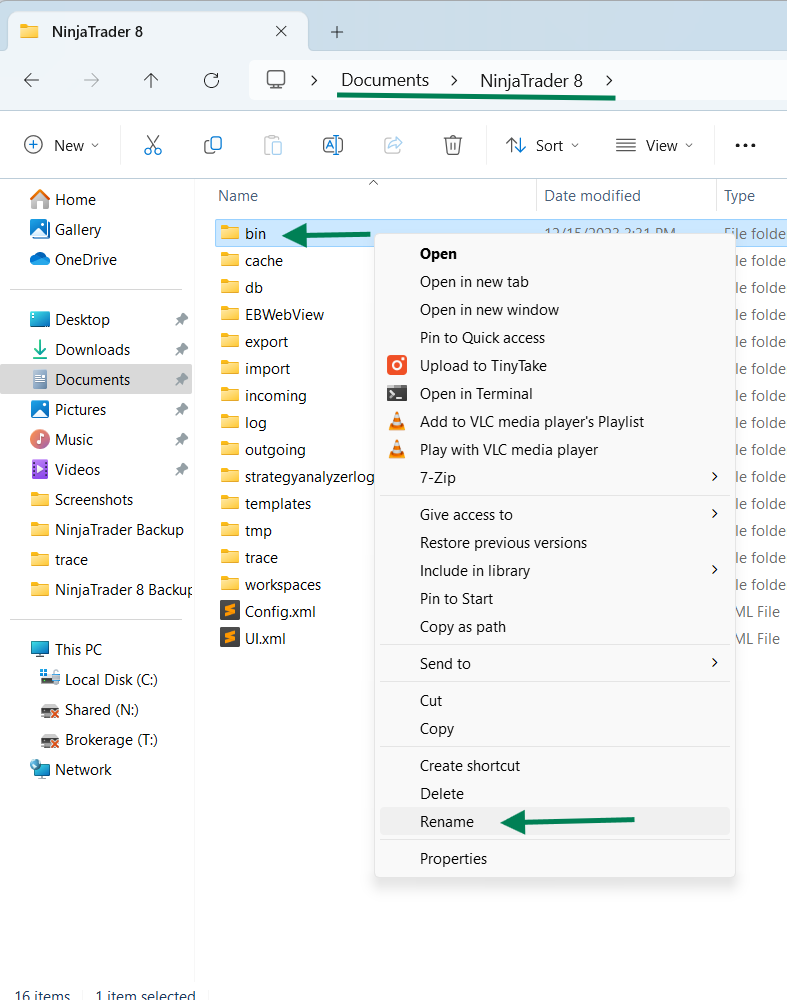Select the workspaces folder

pyautogui.click(x=270, y=584)
